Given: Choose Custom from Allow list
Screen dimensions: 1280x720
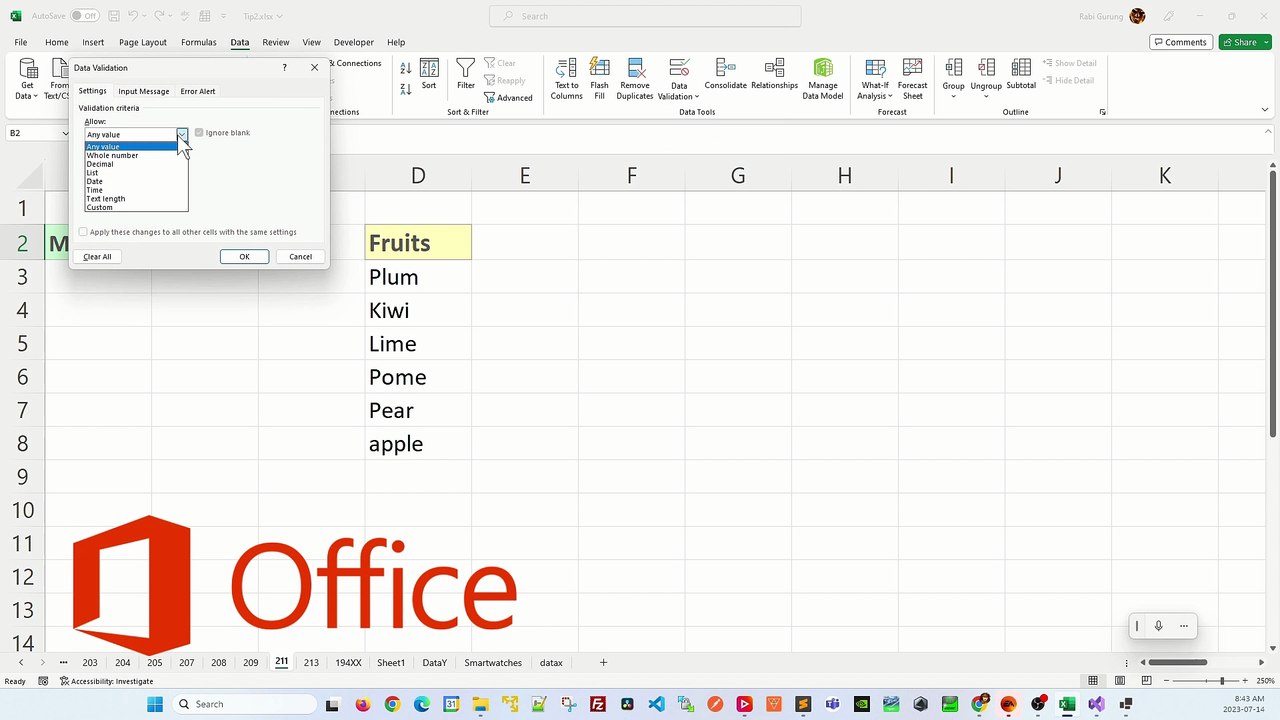Looking at the screenshot, I should click(136, 207).
